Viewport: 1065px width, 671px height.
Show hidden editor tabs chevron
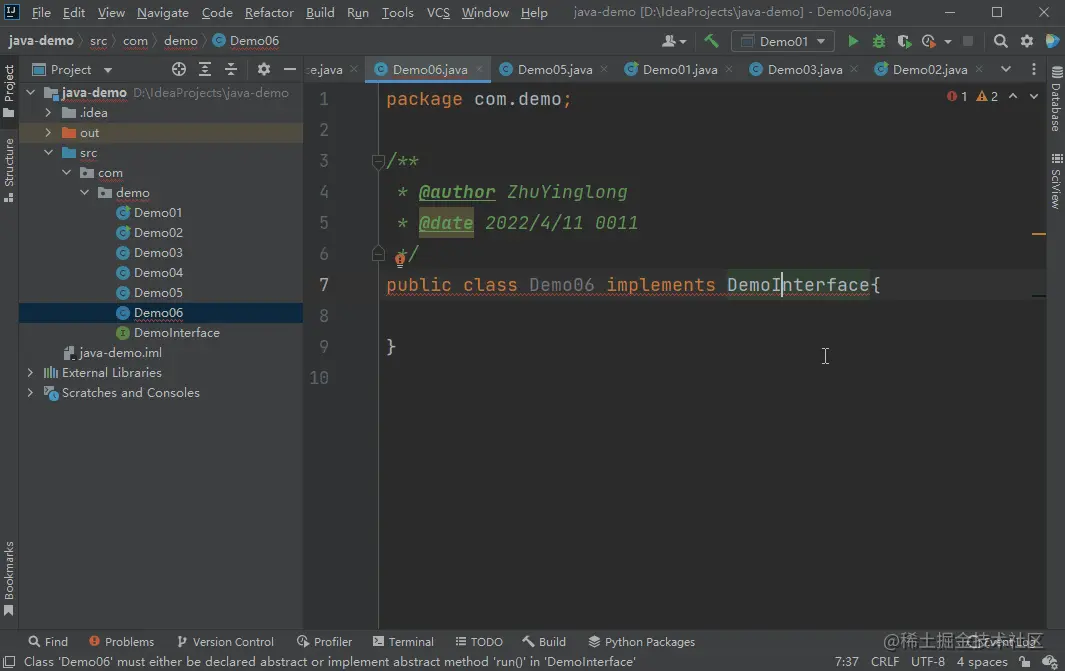[1006, 69]
